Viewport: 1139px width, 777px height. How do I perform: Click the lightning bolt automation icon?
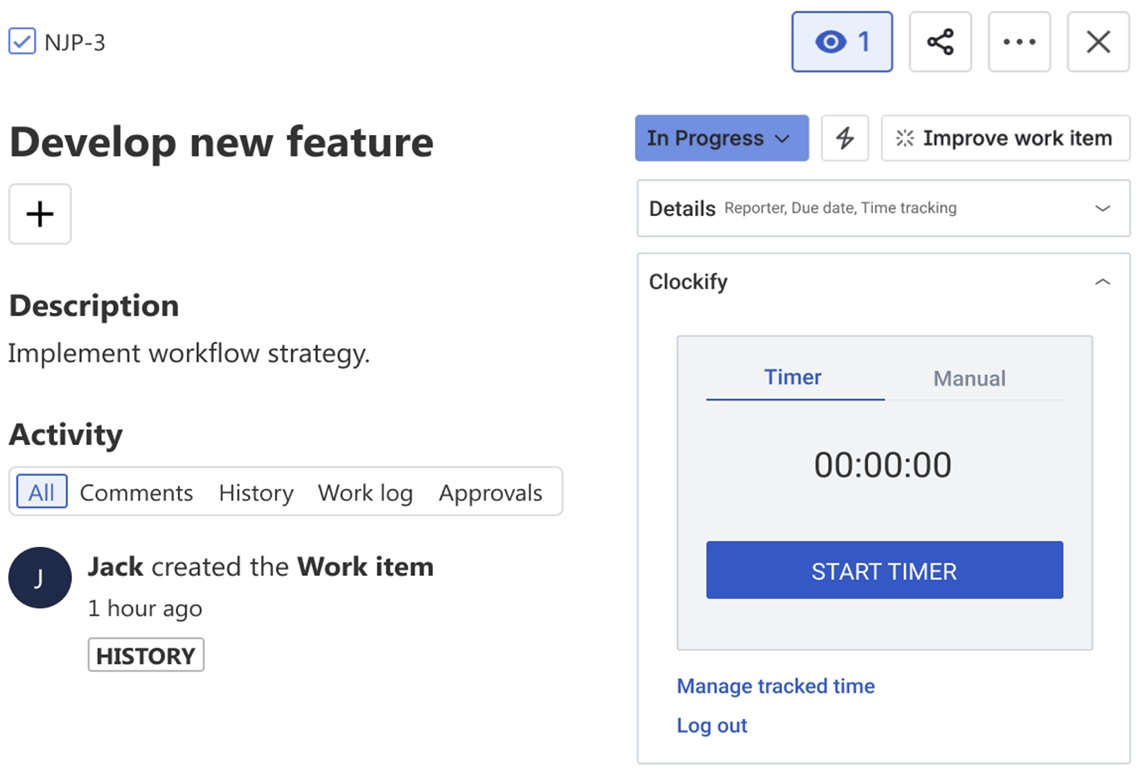click(845, 138)
